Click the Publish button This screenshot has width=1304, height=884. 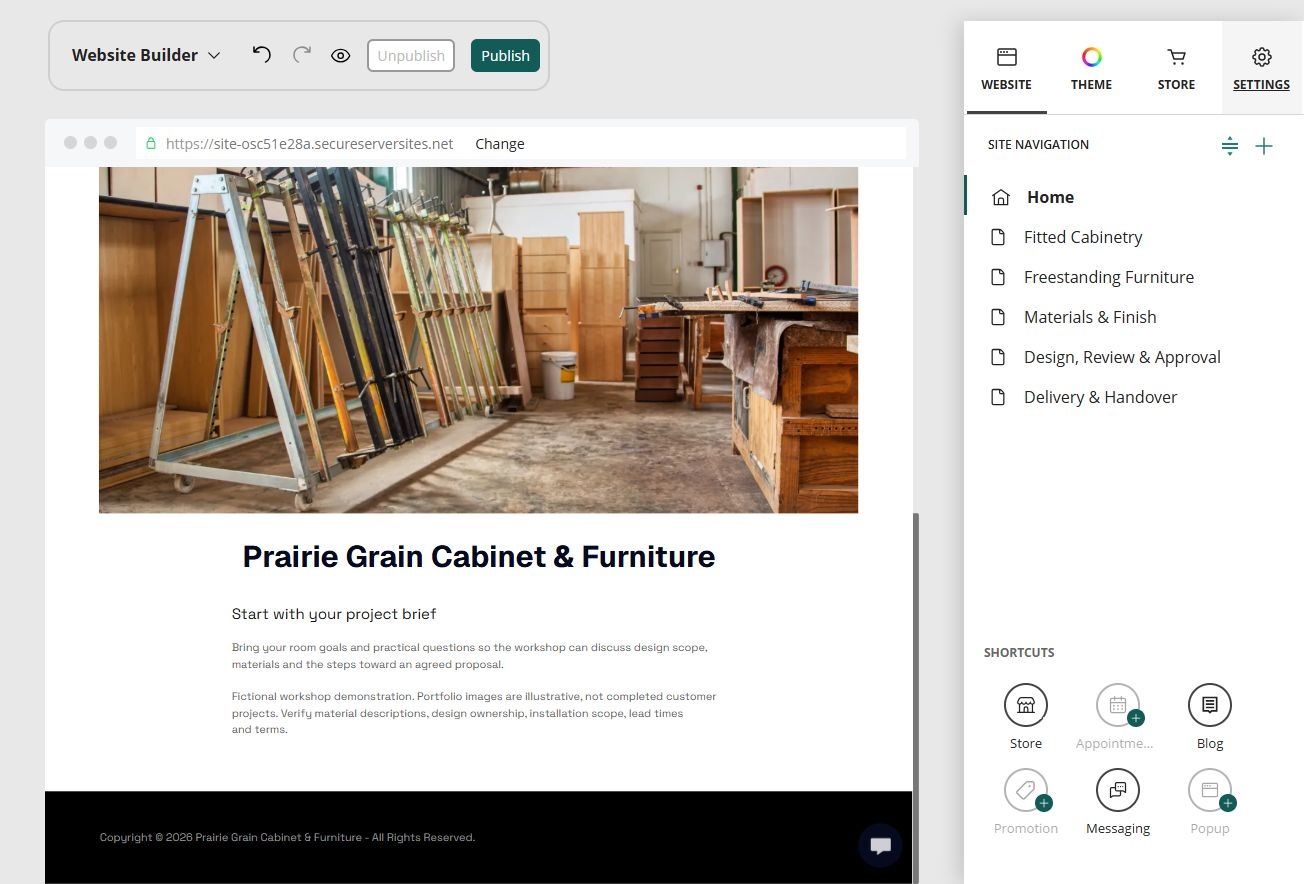pos(505,56)
